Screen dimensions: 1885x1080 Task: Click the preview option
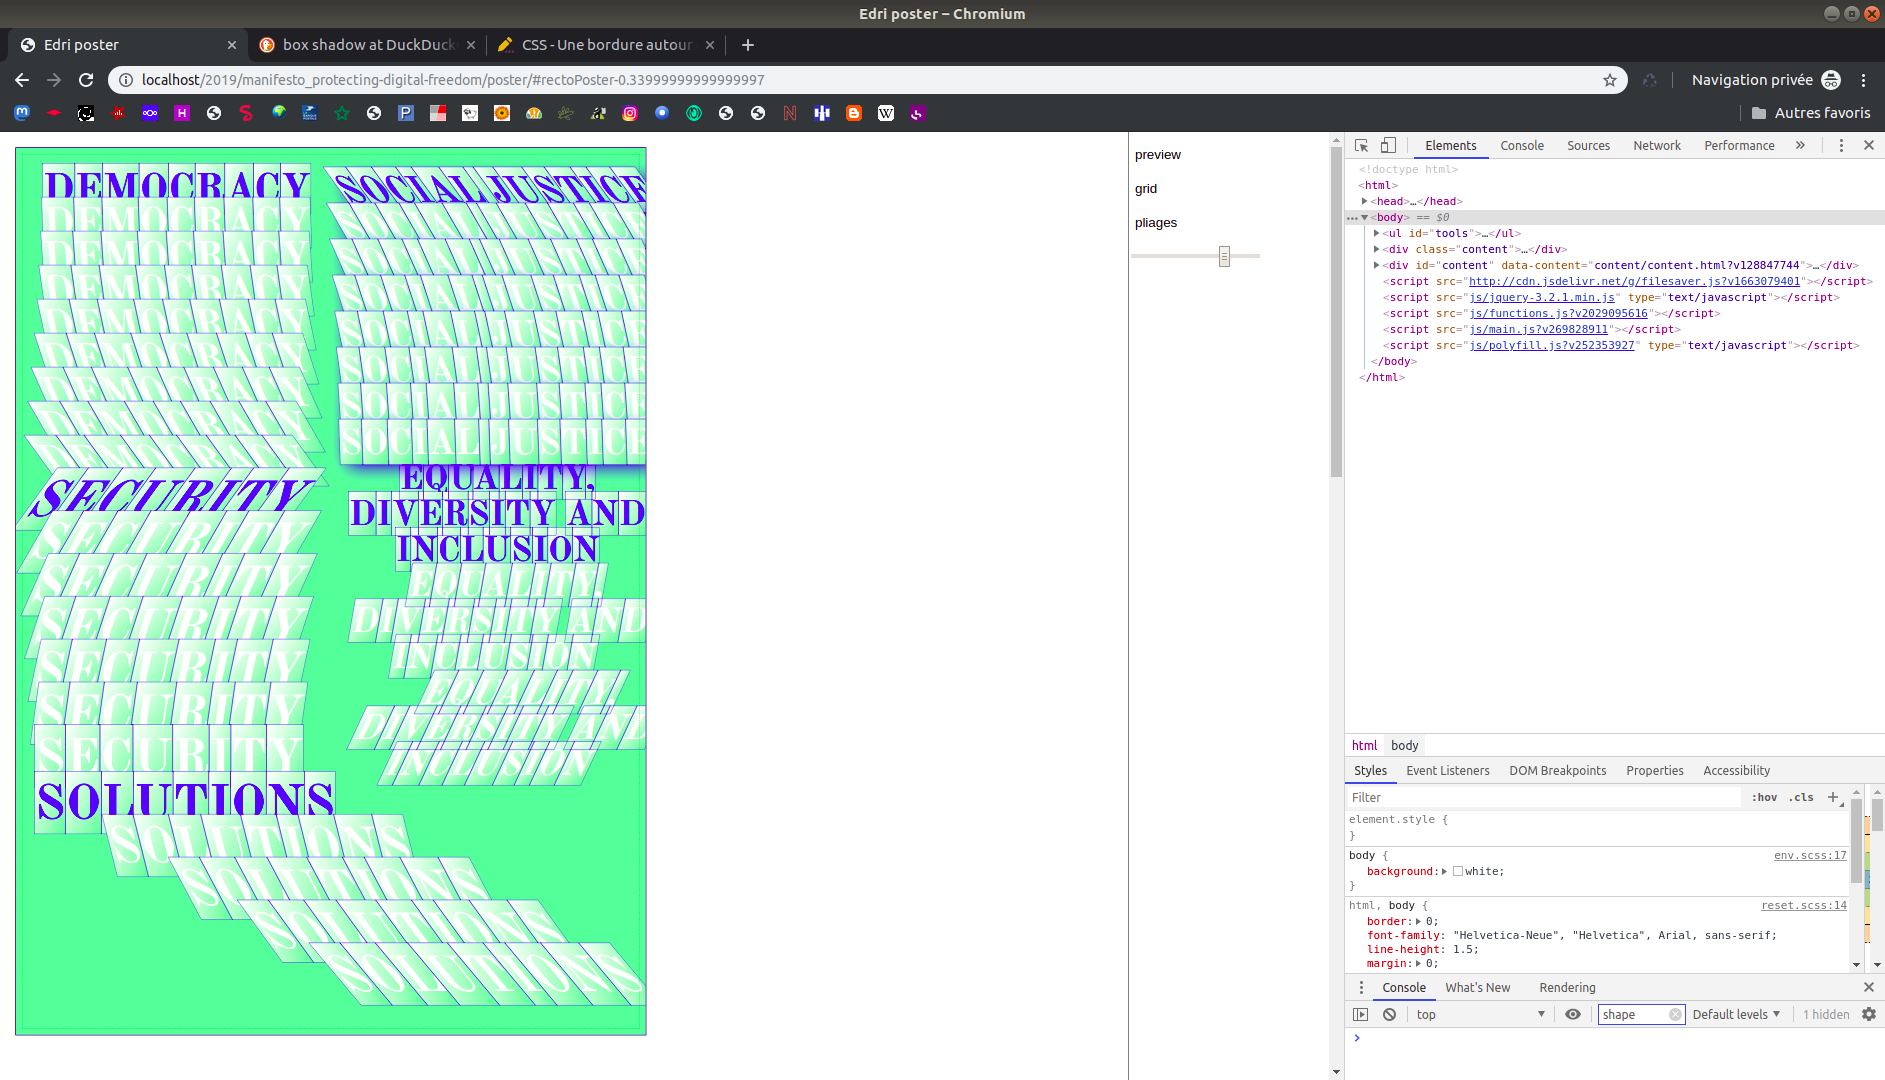[x=1157, y=154]
